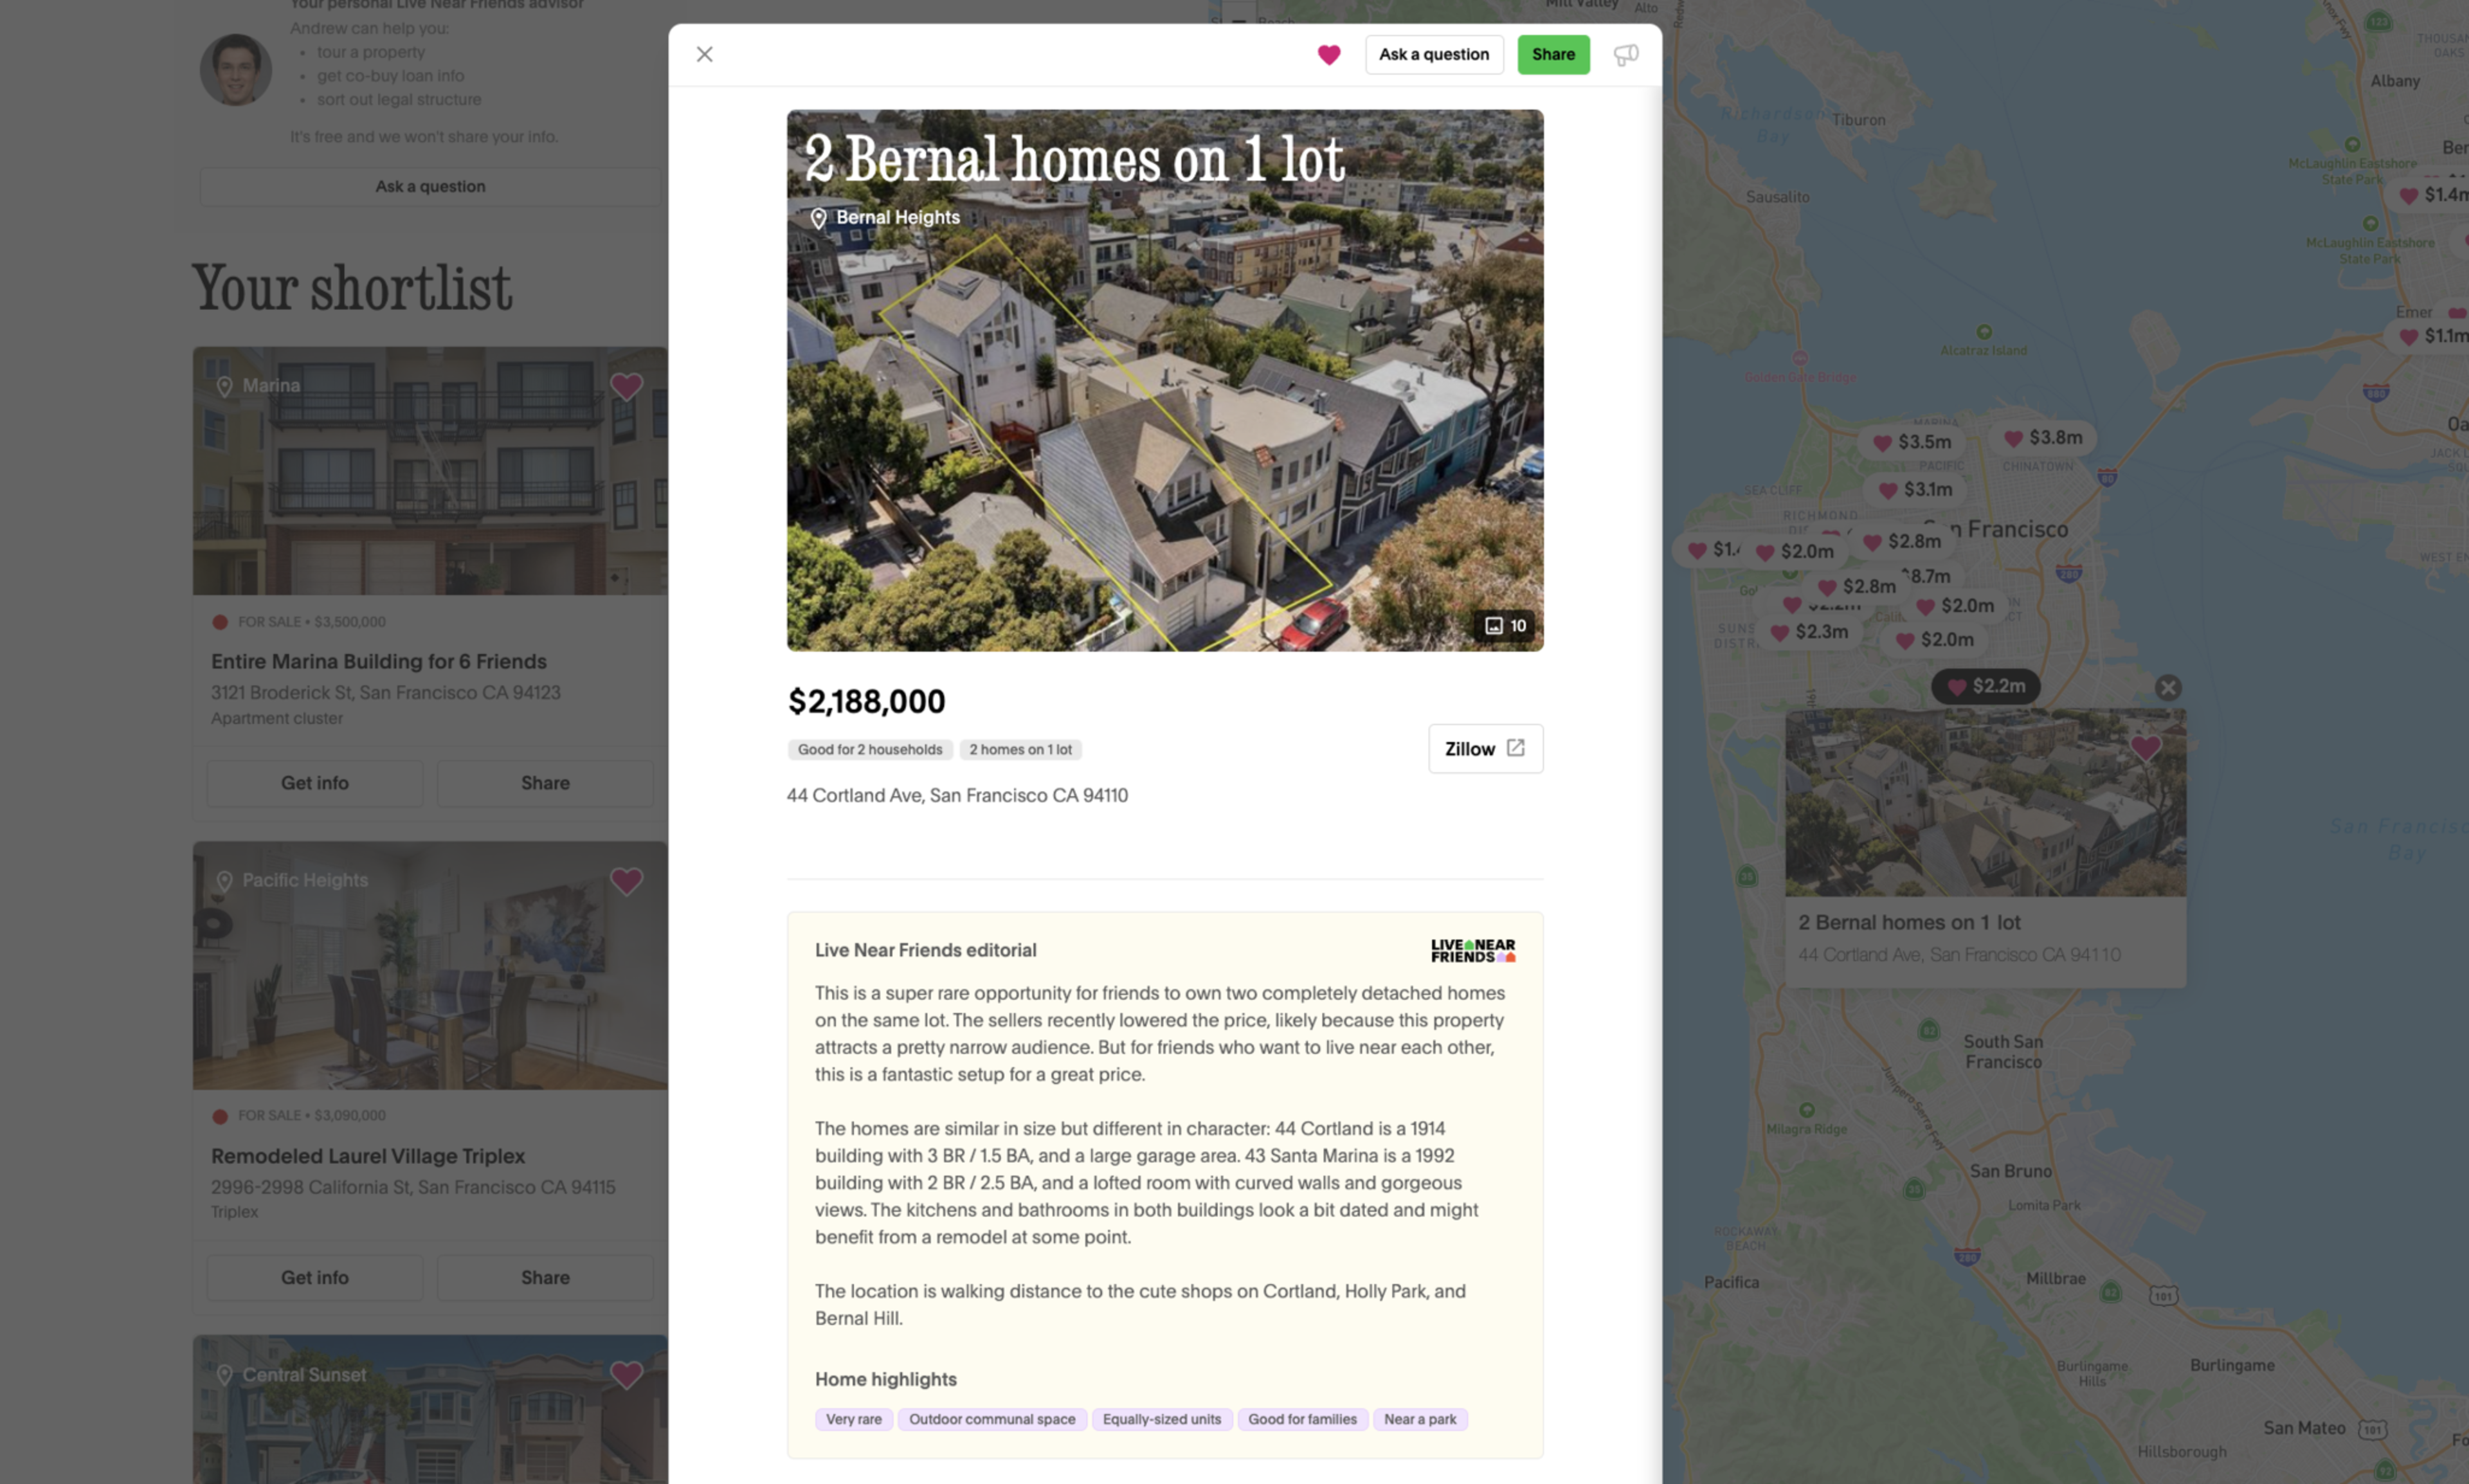Close the property detail modal

pyautogui.click(x=704, y=54)
